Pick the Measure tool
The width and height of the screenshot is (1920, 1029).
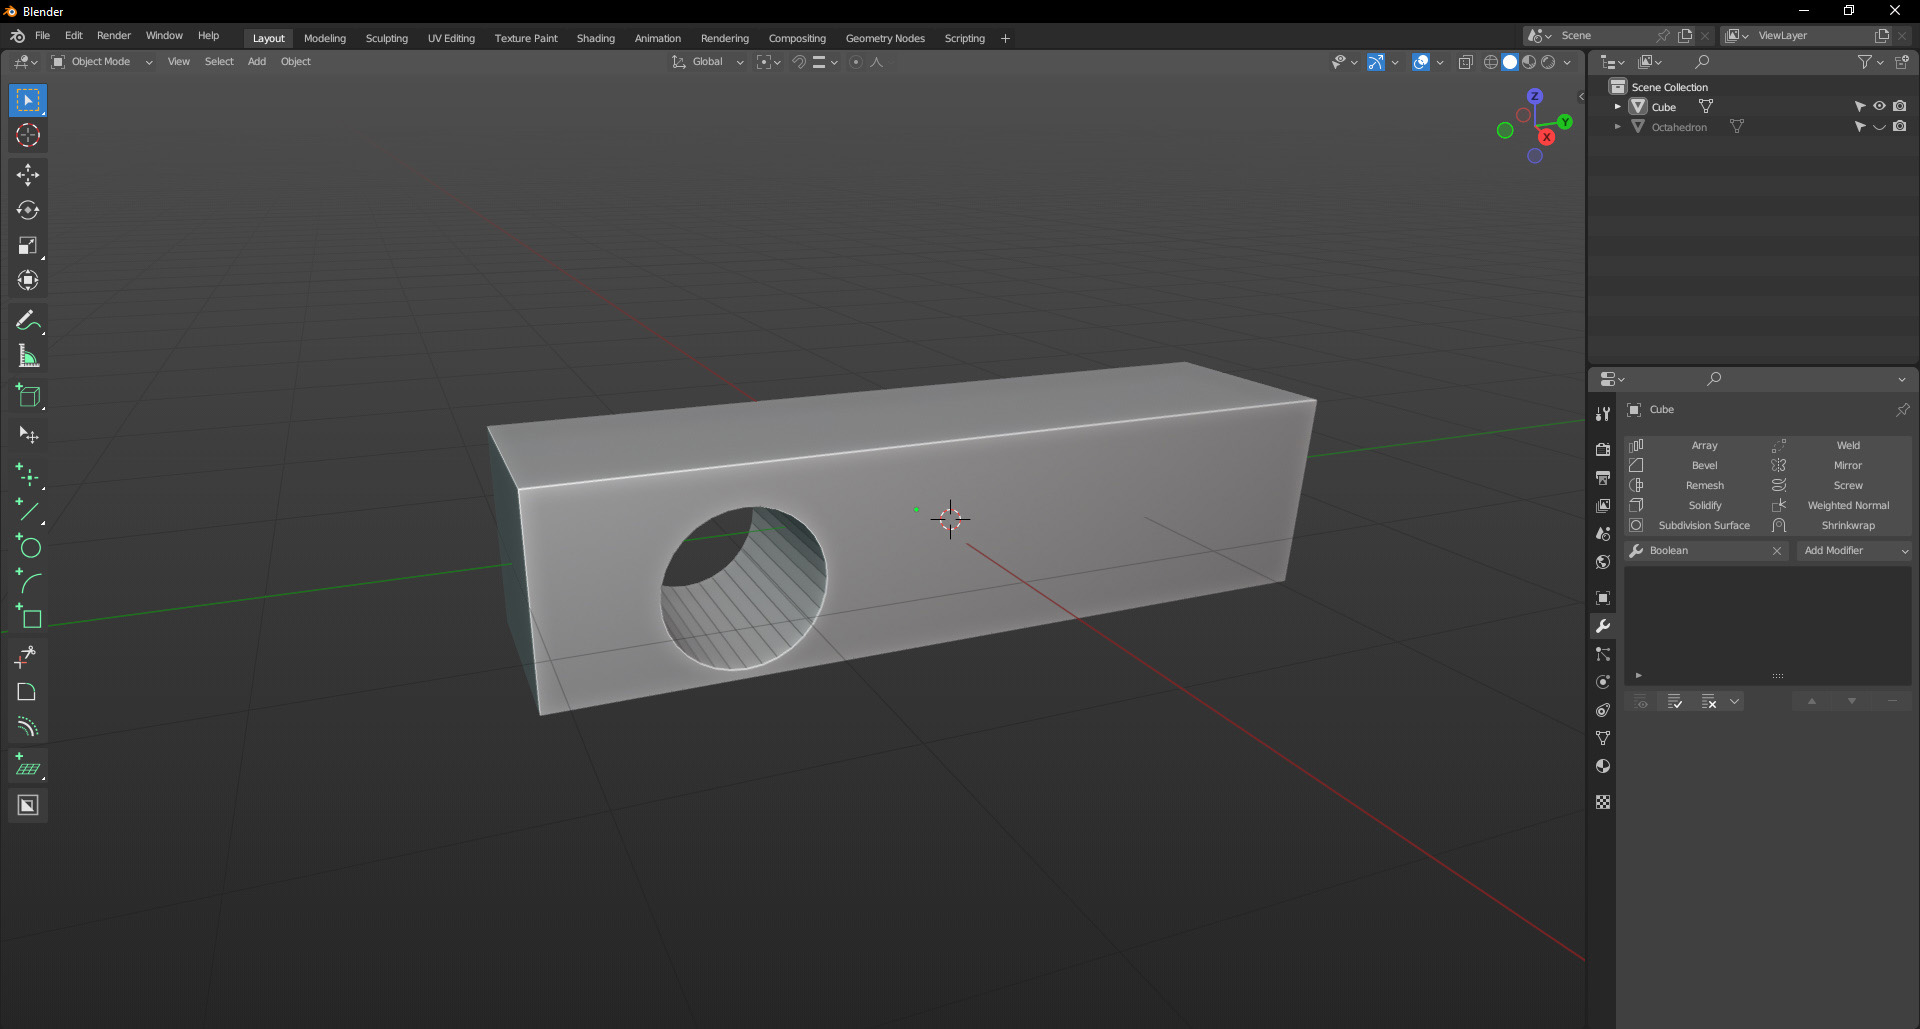coord(28,357)
